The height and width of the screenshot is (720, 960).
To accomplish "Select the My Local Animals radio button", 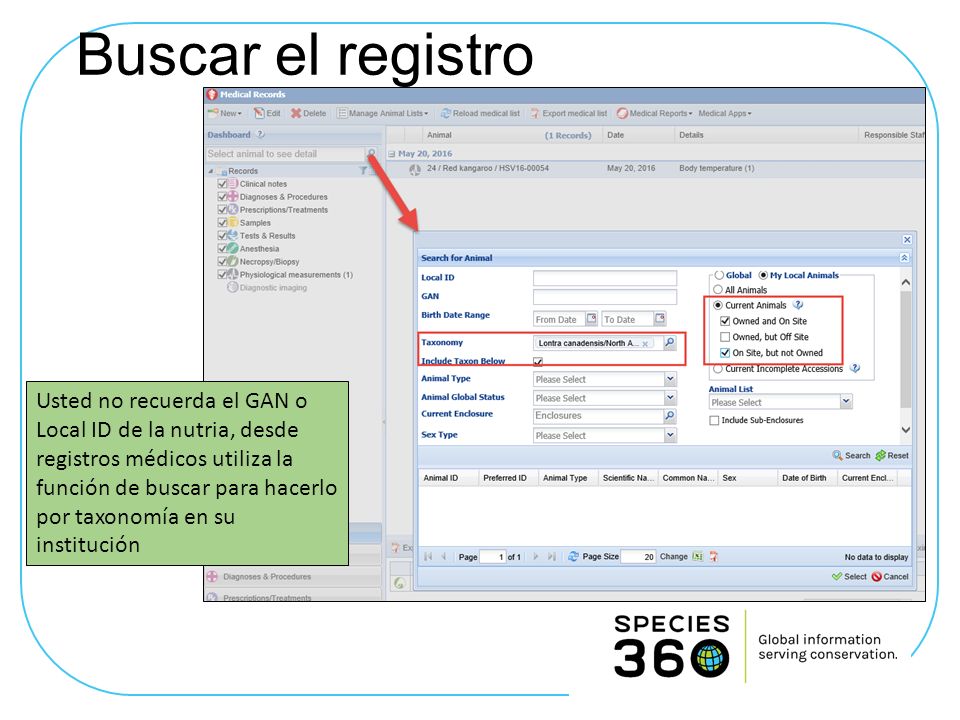I will 763,276.
